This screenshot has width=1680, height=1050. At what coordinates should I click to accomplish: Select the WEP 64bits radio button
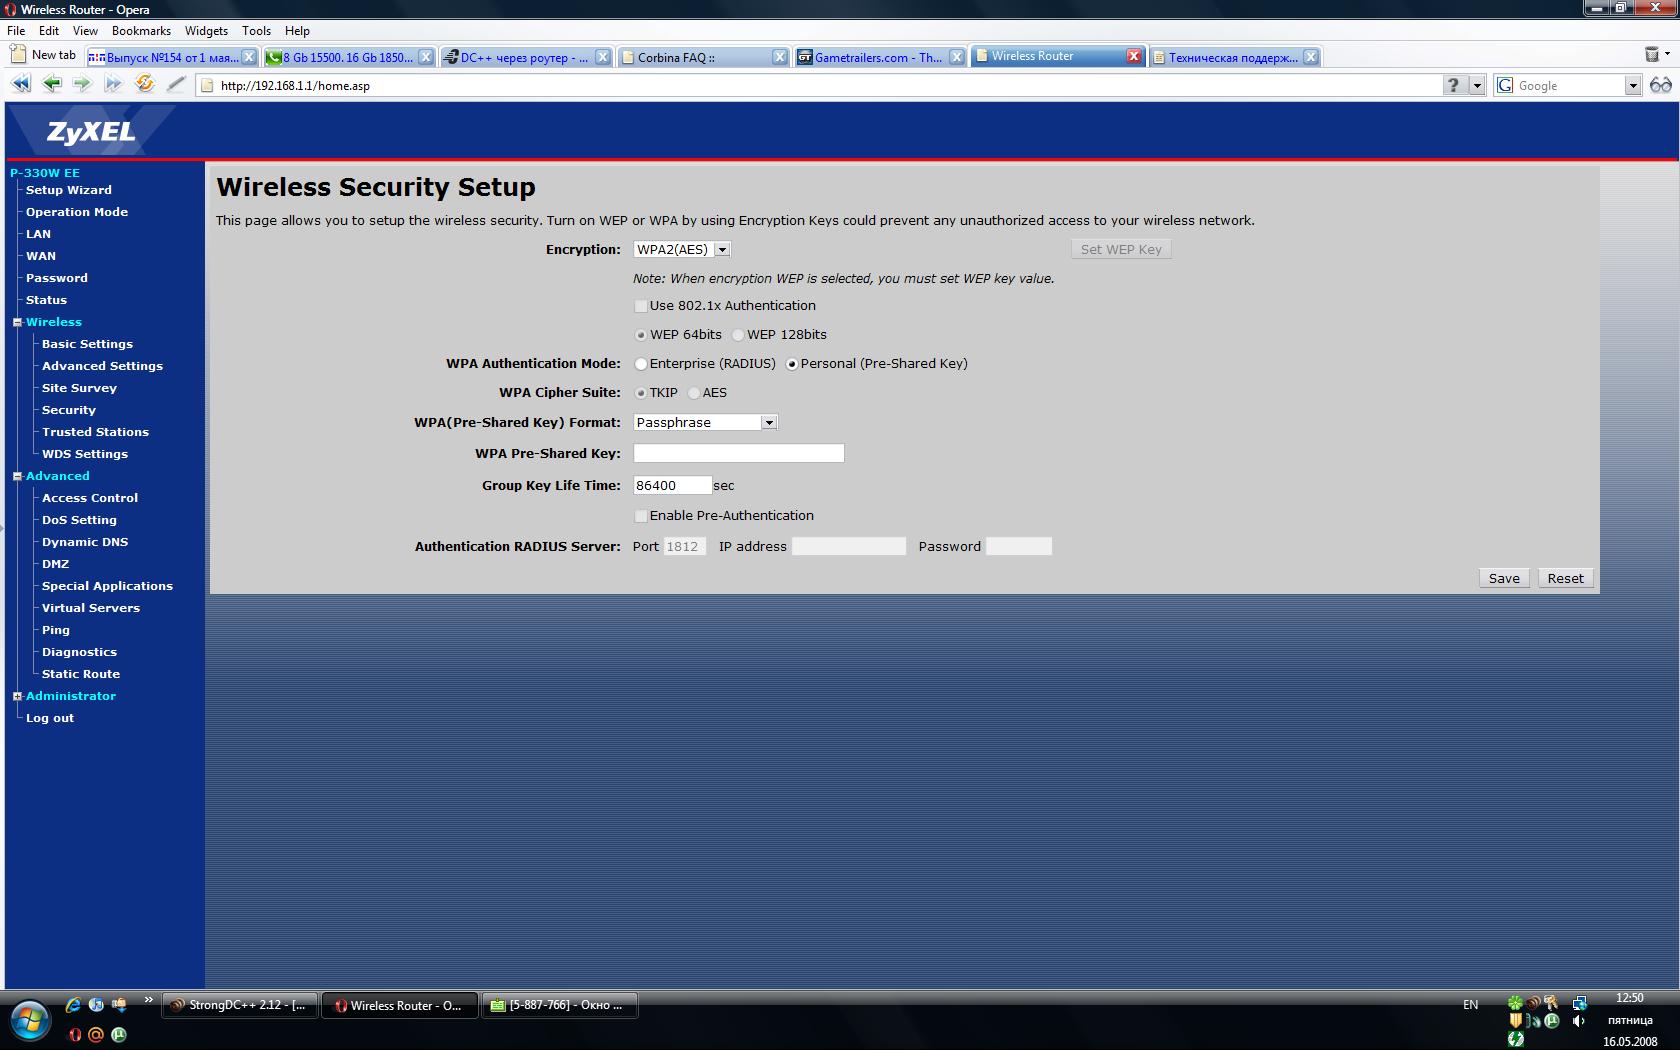[641, 335]
